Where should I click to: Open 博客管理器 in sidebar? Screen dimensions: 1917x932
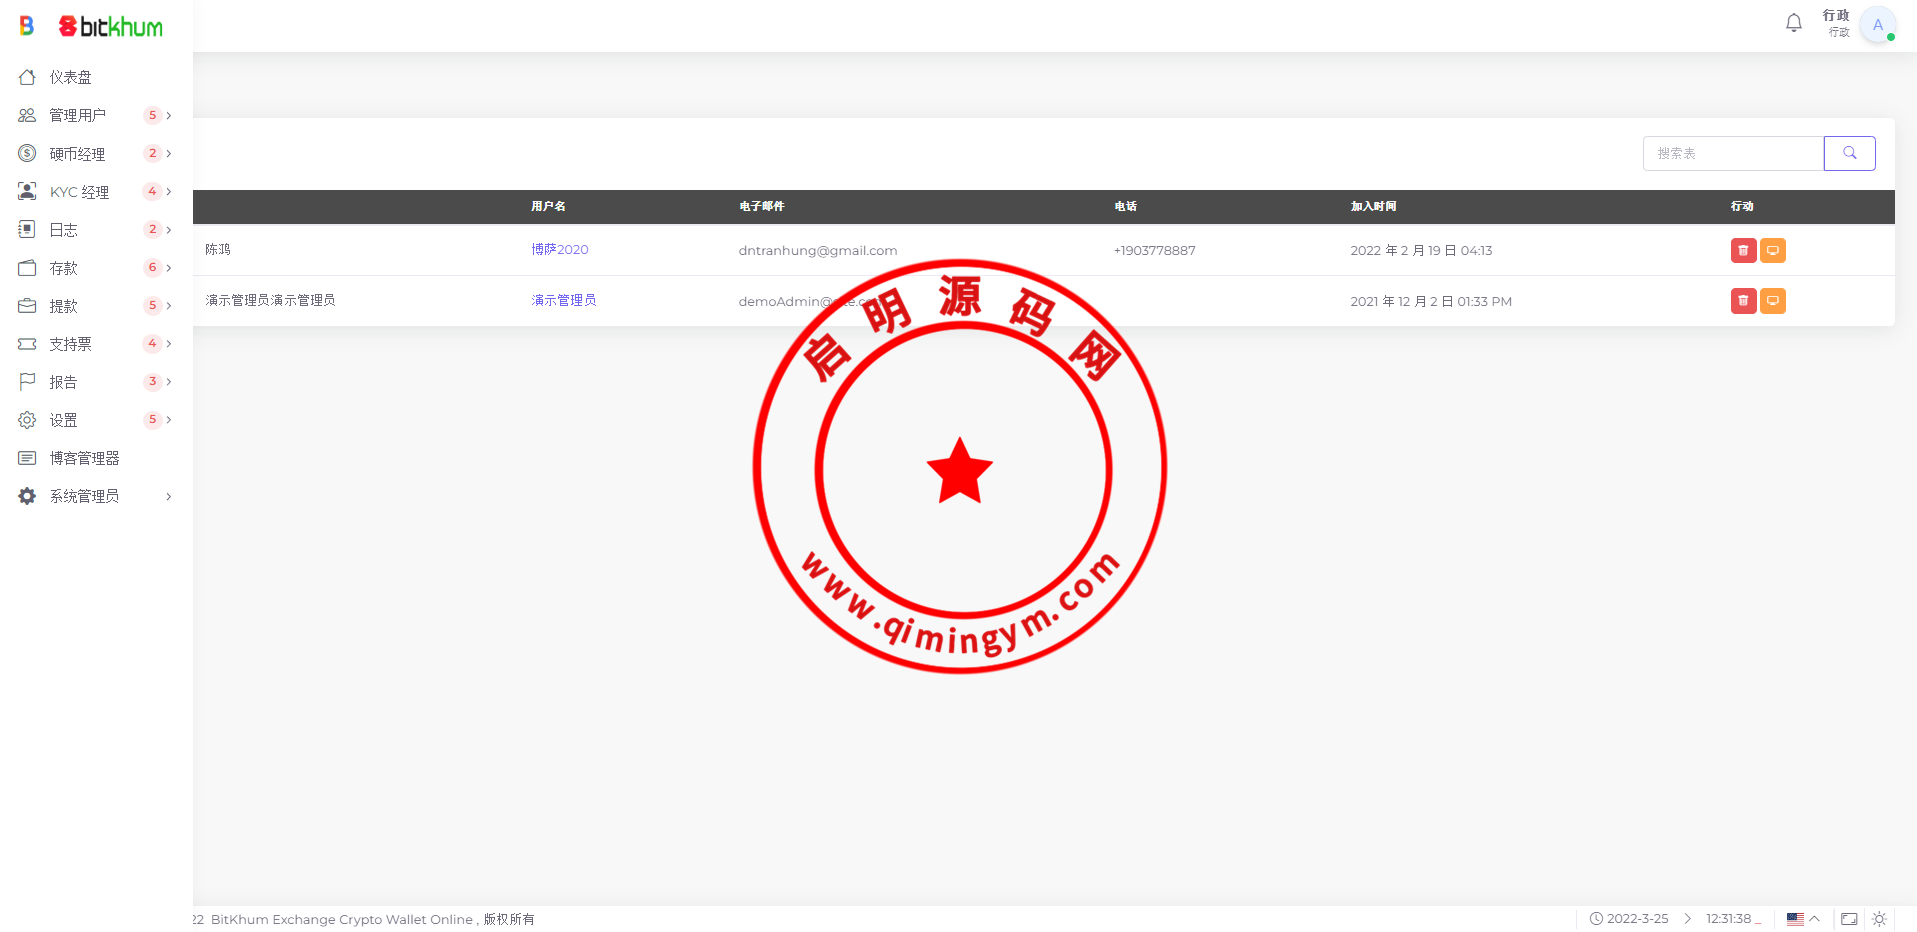(x=84, y=458)
